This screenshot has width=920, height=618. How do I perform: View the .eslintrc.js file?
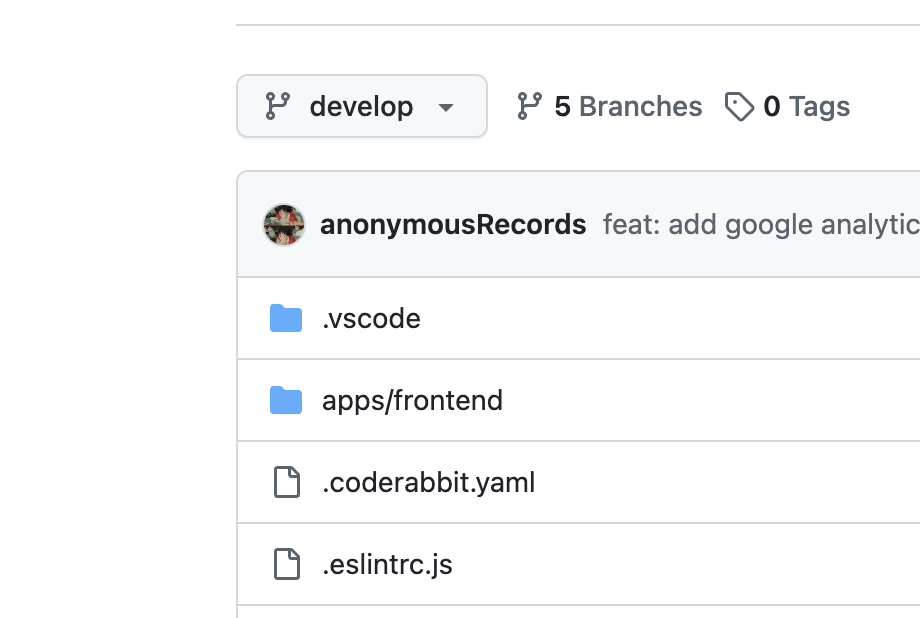387,565
